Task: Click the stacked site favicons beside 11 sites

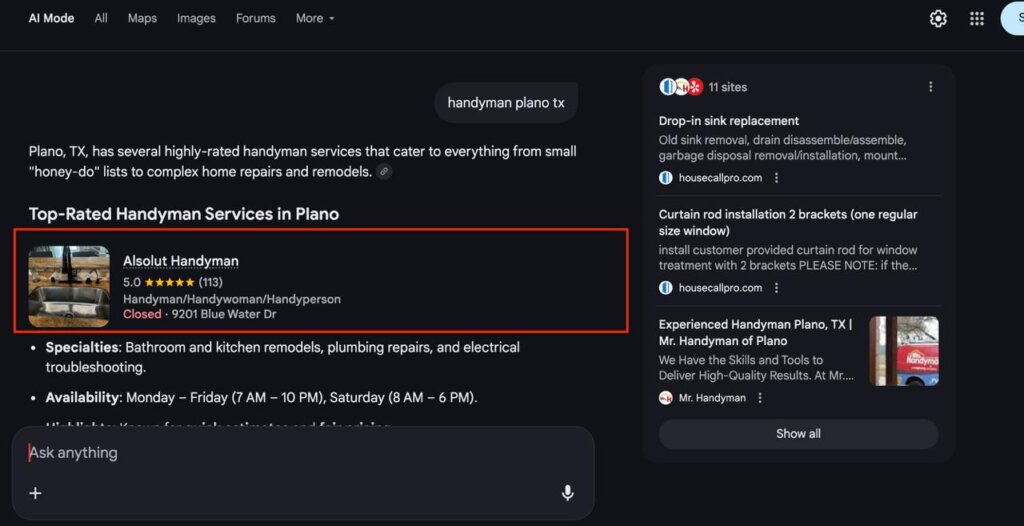Action: [681, 87]
